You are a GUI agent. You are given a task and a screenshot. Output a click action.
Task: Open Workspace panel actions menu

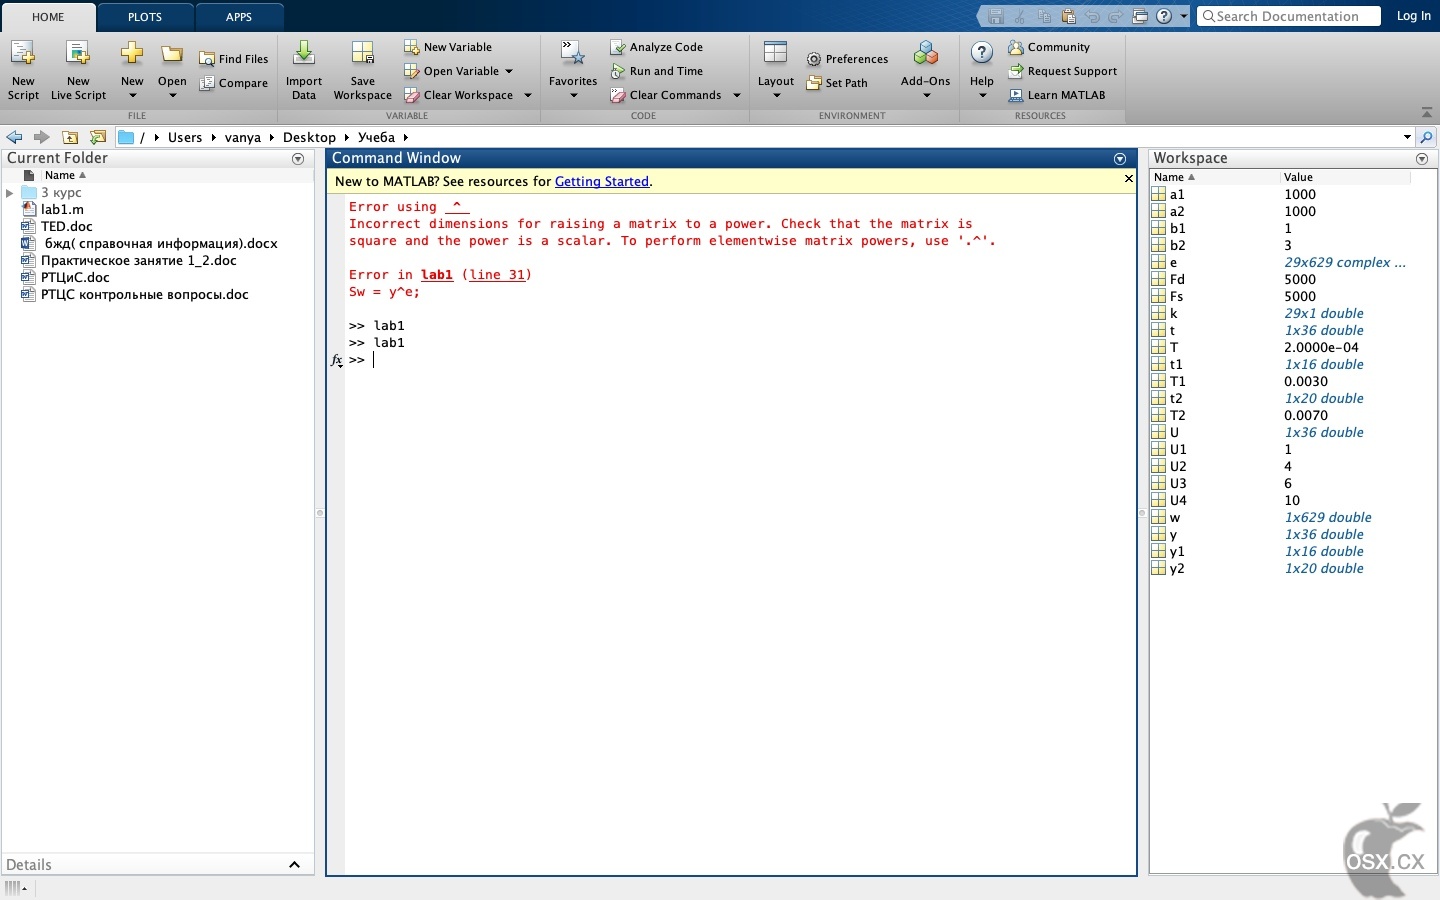tap(1422, 159)
